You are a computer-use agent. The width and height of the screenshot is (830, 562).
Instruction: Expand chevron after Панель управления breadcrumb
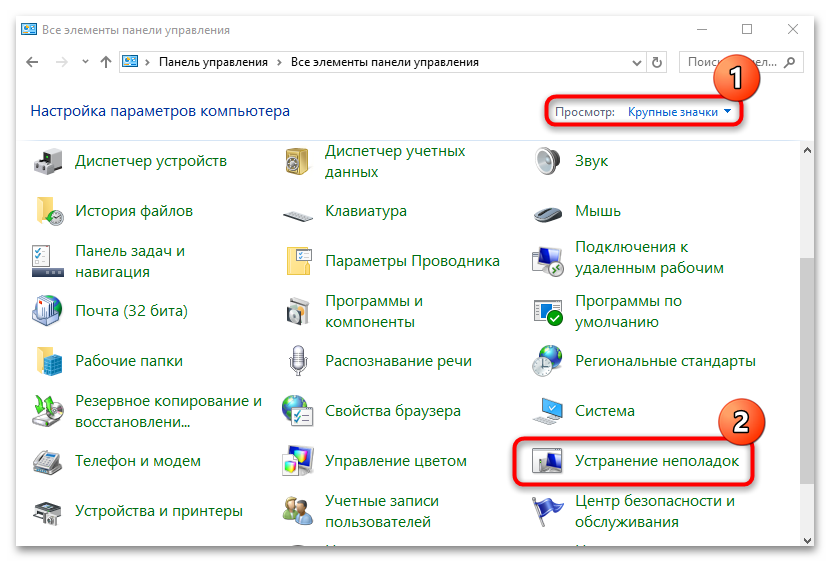[279, 62]
